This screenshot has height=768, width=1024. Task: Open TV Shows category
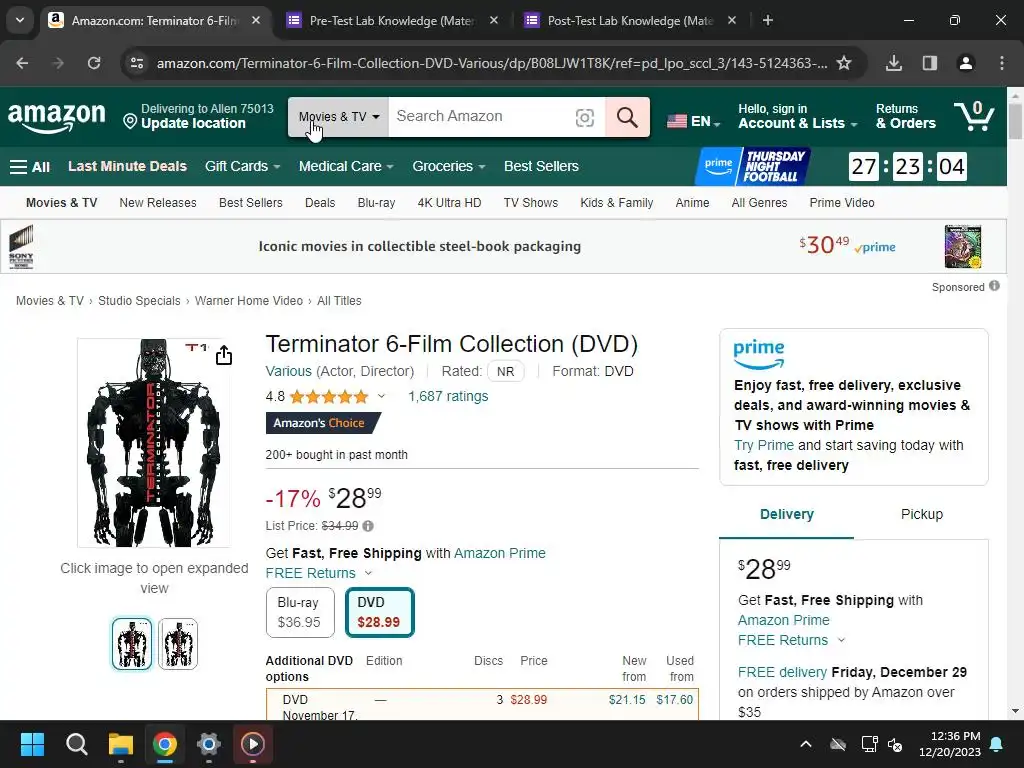tap(530, 202)
